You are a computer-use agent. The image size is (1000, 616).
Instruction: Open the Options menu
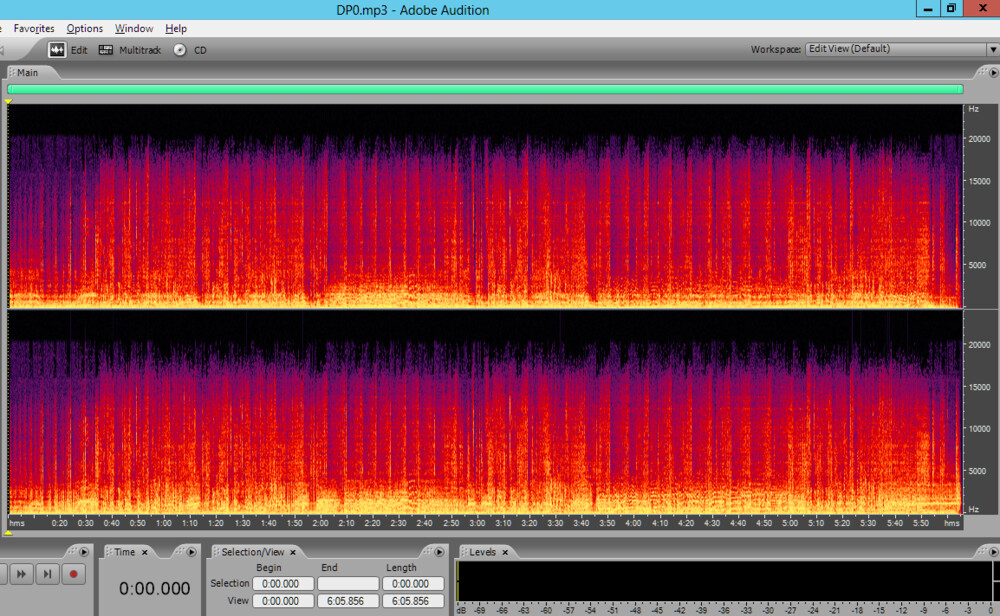point(85,29)
